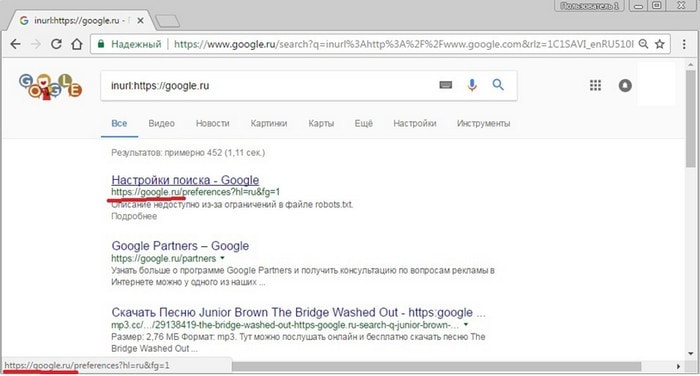Screen dimensions: 700x376
Task: Reload the page with refresh icon
Action: [56, 44]
